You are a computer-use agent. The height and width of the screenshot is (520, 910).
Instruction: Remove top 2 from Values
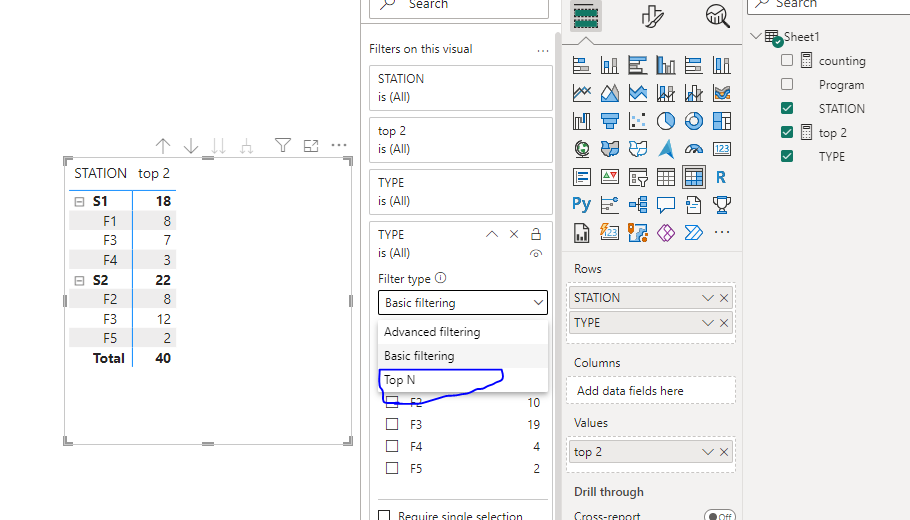pyautogui.click(x=724, y=452)
